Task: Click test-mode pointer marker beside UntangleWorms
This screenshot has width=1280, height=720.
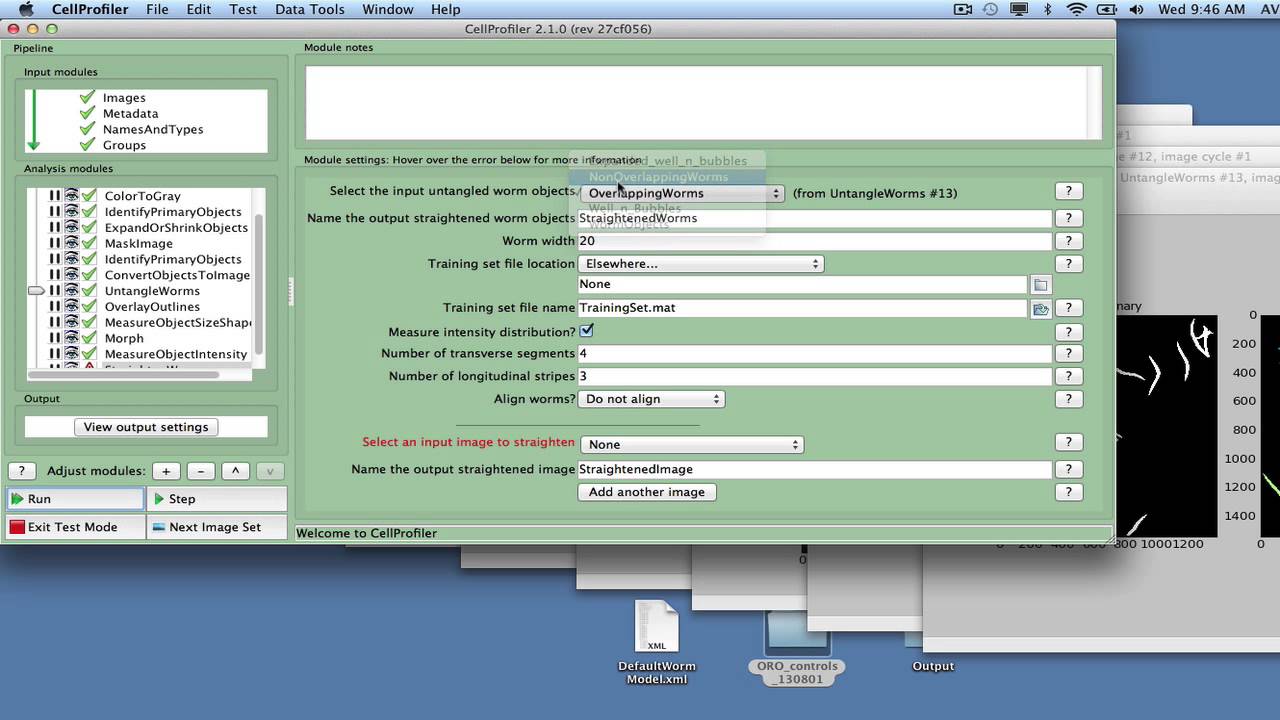Action: pos(36,291)
